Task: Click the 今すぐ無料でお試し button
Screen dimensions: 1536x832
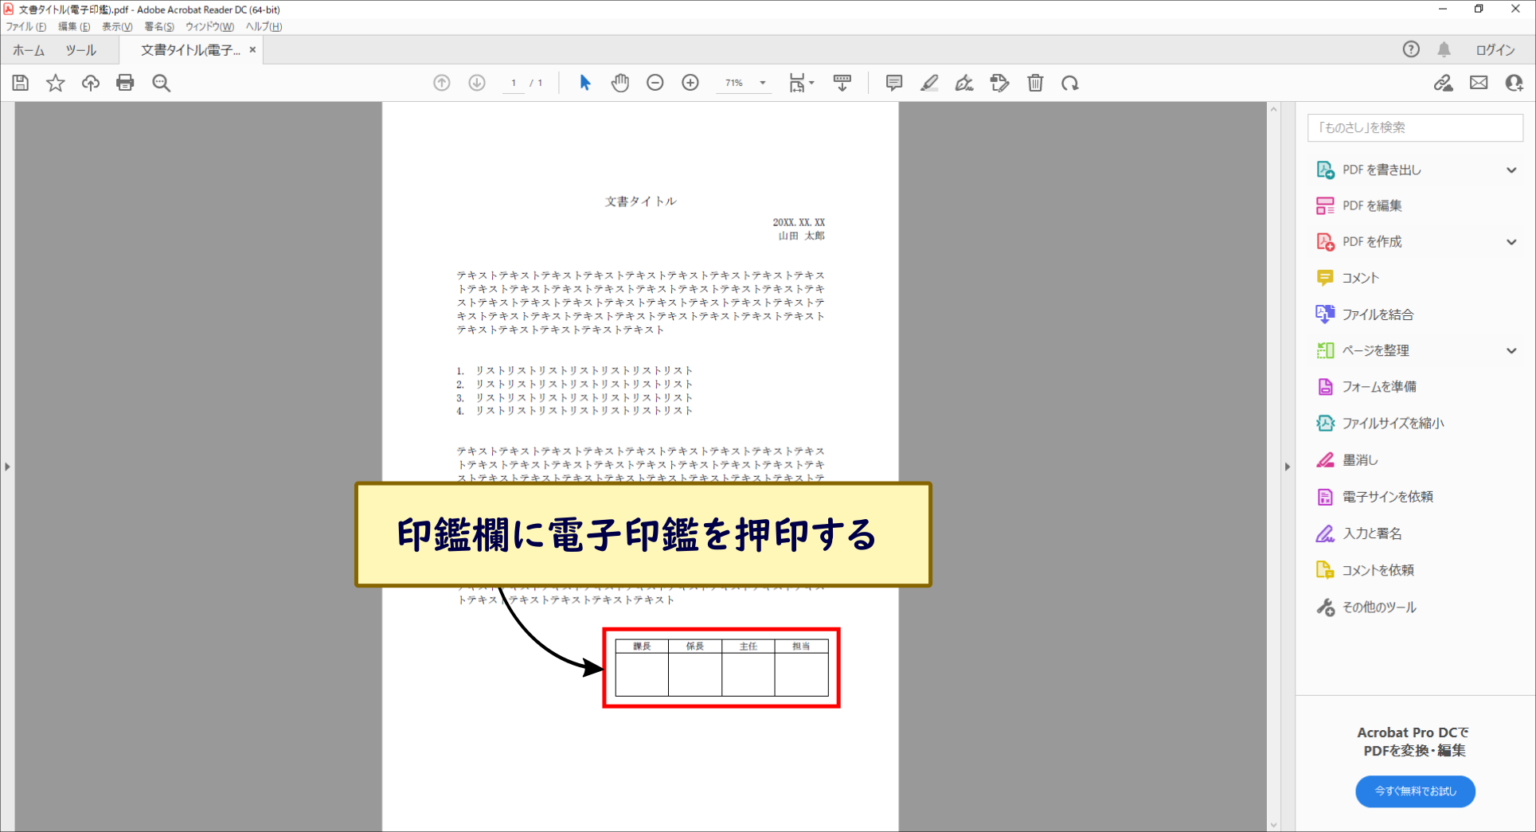Action: pos(1415,791)
